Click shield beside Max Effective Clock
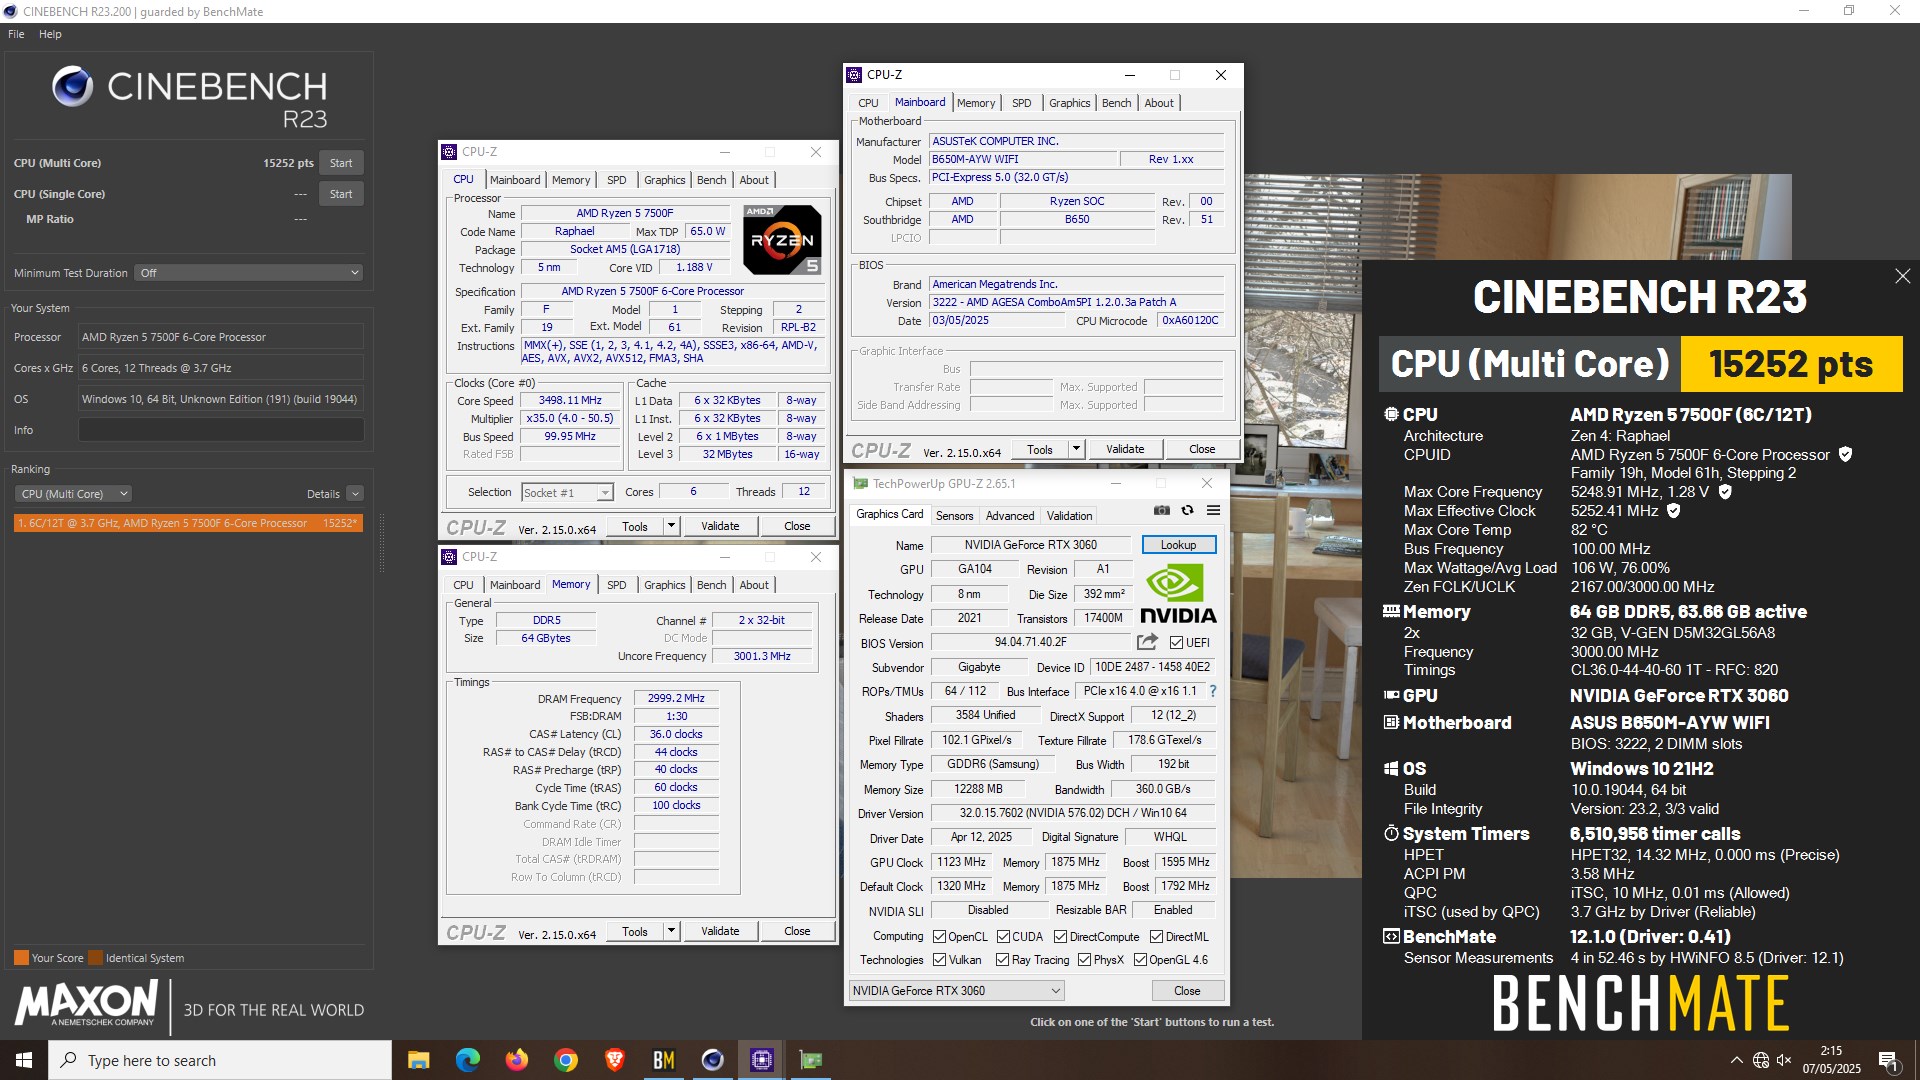The height and width of the screenshot is (1080, 1920). click(1674, 511)
